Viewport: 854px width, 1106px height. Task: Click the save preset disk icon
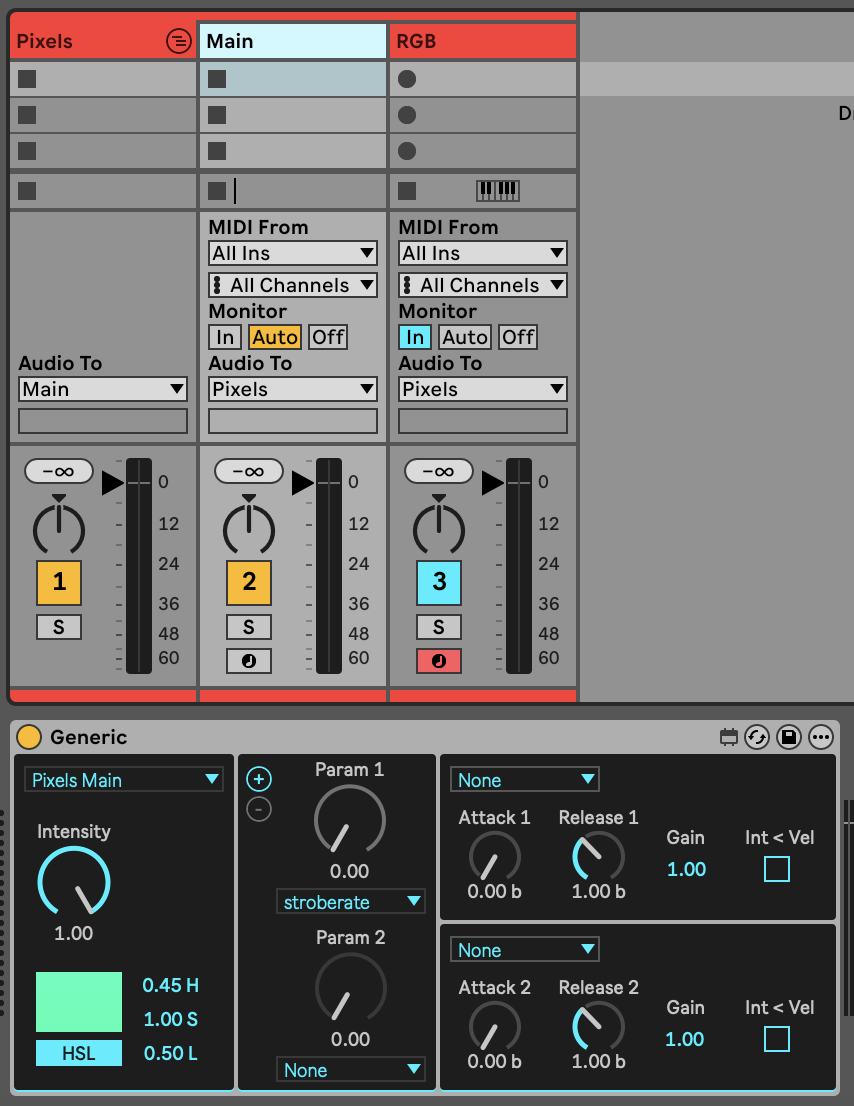[x=789, y=737]
